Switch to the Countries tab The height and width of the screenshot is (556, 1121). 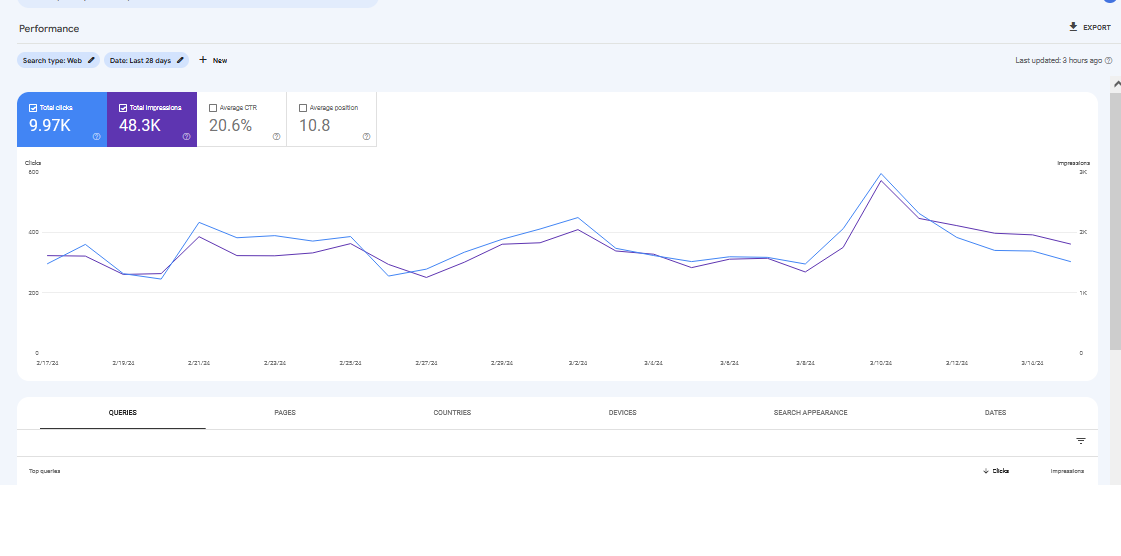(x=452, y=413)
